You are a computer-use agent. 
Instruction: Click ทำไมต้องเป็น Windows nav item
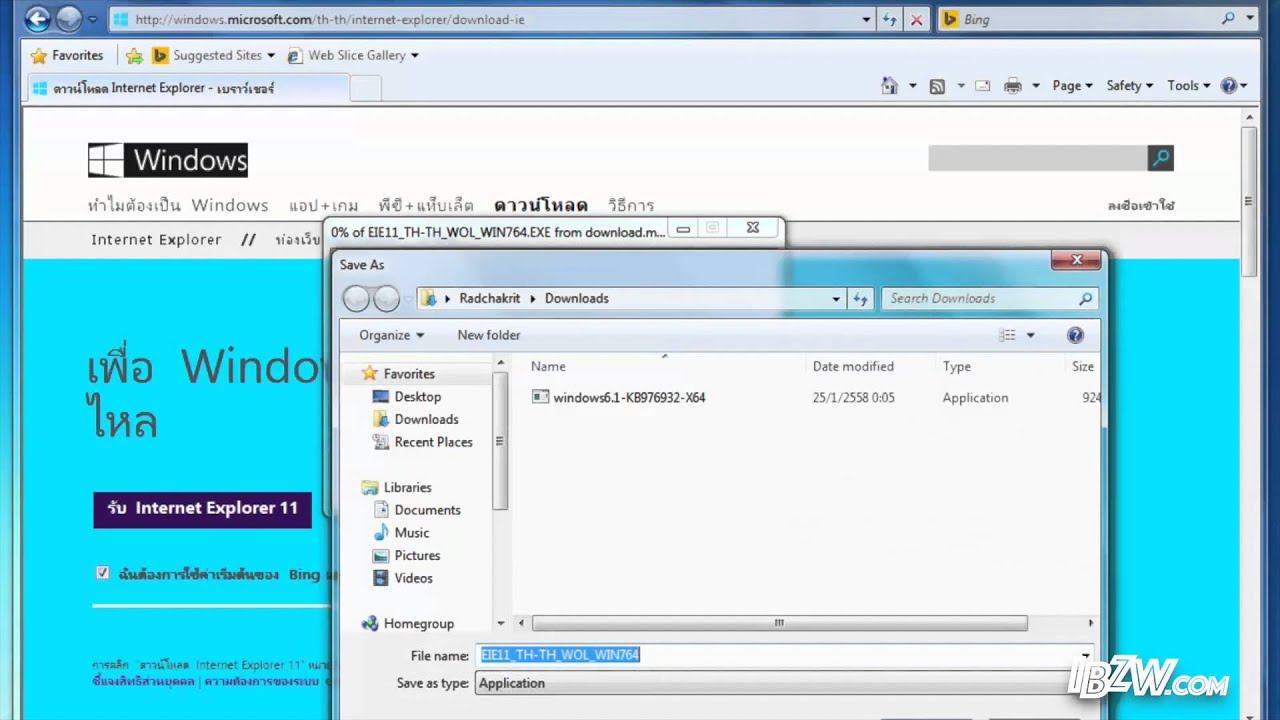(x=178, y=205)
